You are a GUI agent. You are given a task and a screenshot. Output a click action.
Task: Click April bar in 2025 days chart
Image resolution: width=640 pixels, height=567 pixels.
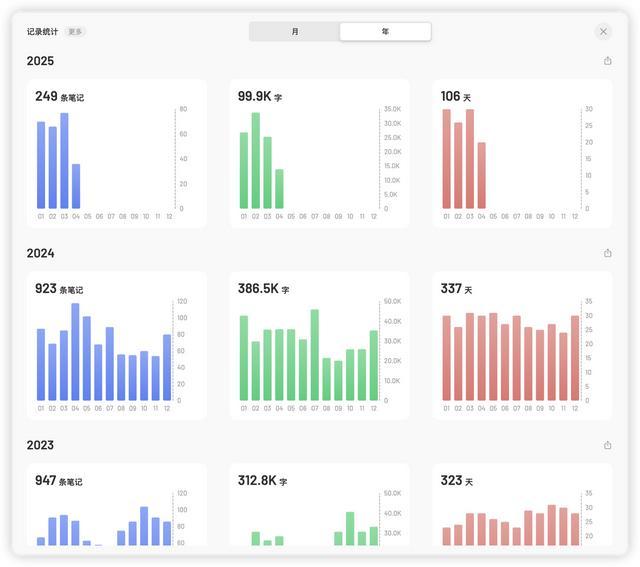point(482,176)
